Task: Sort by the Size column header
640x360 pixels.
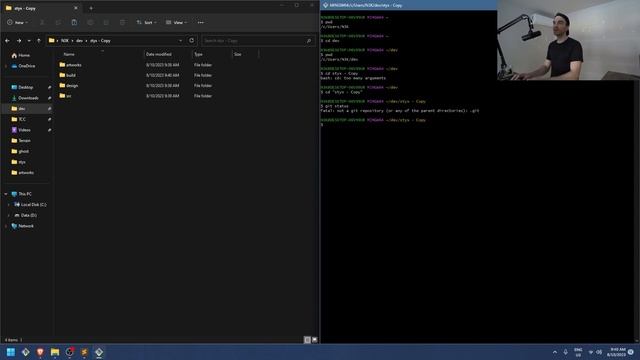Action: pyautogui.click(x=238, y=54)
